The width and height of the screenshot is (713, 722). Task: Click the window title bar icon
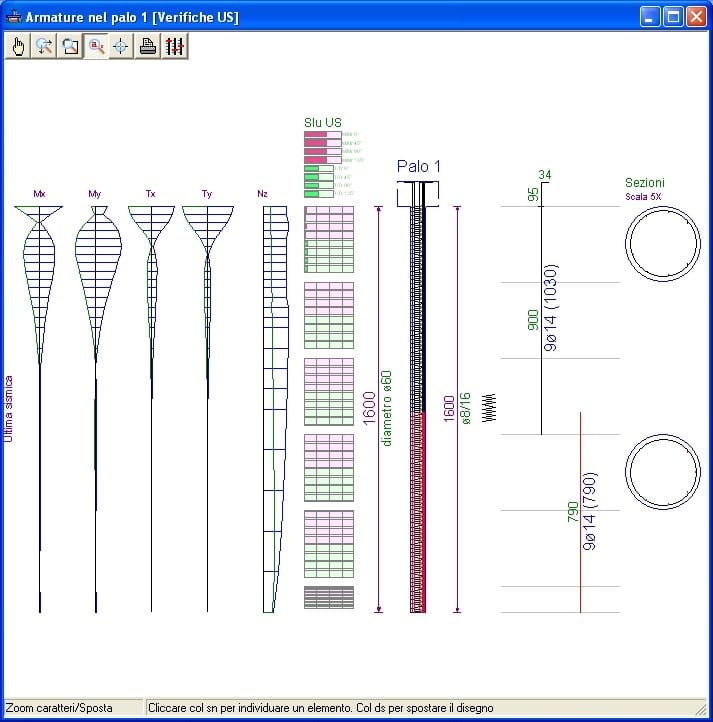click(14, 17)
